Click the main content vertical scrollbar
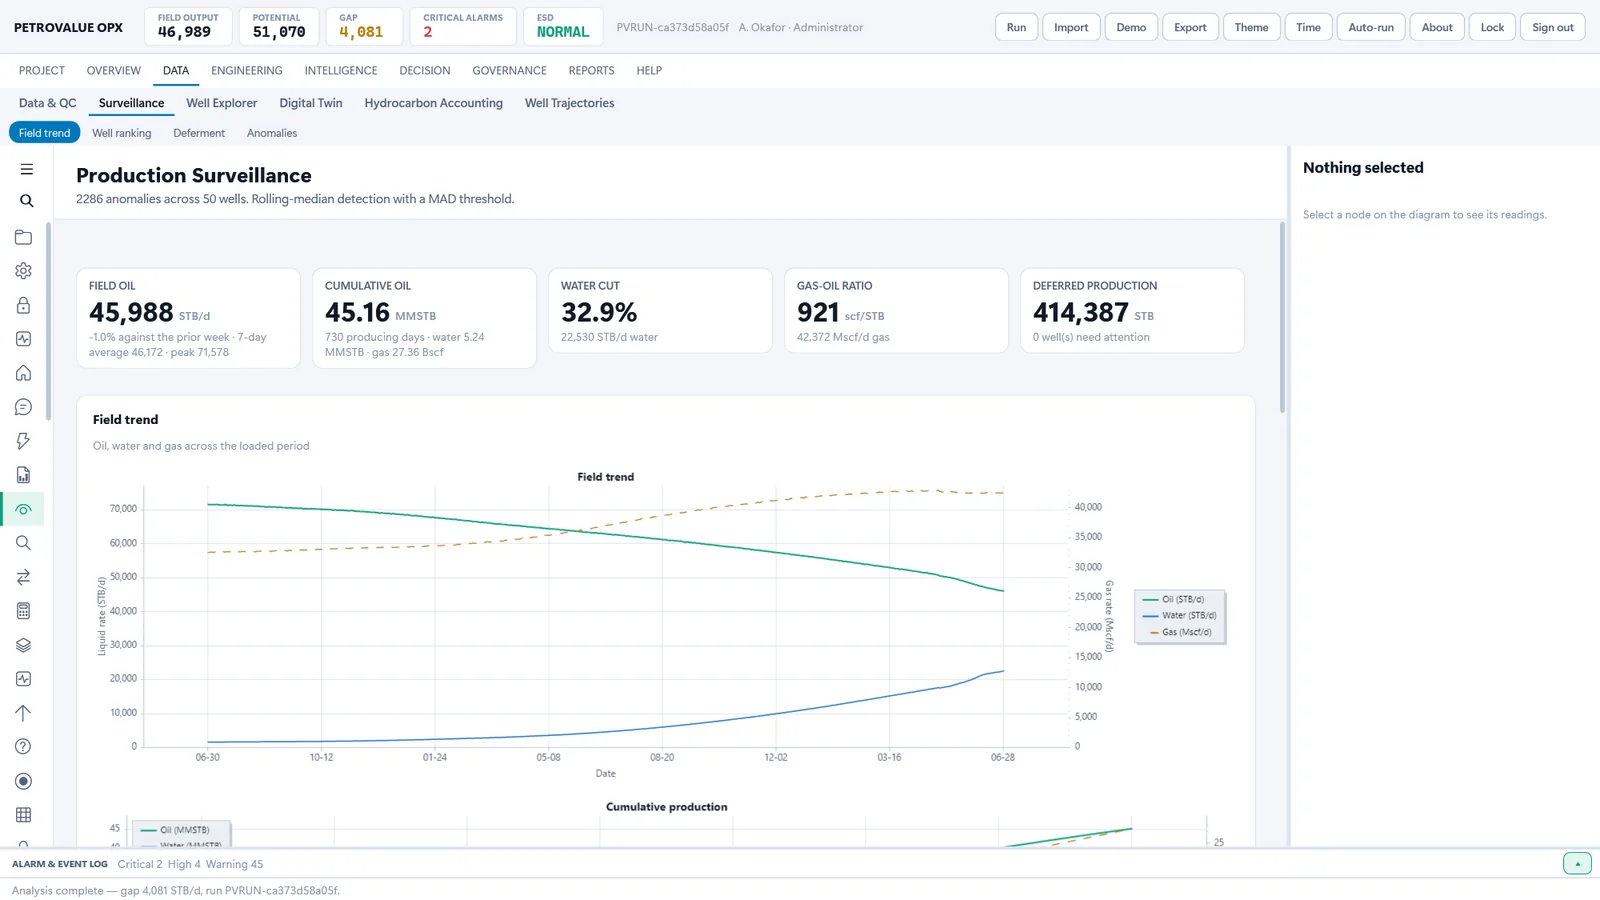 click(1283, 318)
